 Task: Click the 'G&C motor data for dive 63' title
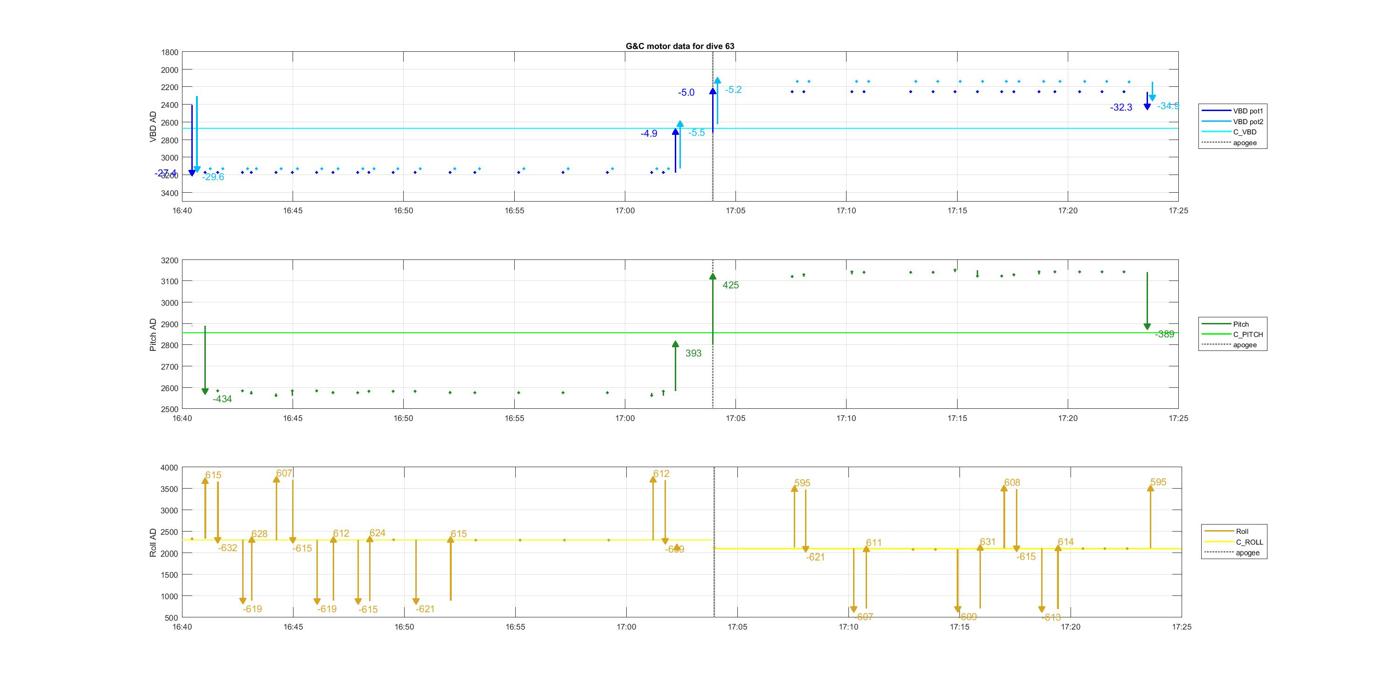pyautogui.click(x=680, y=46)
